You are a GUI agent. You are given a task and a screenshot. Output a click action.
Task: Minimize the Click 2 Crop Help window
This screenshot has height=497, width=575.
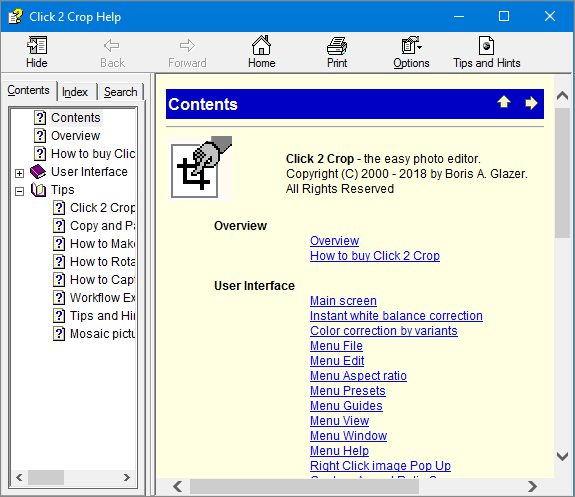459,16
